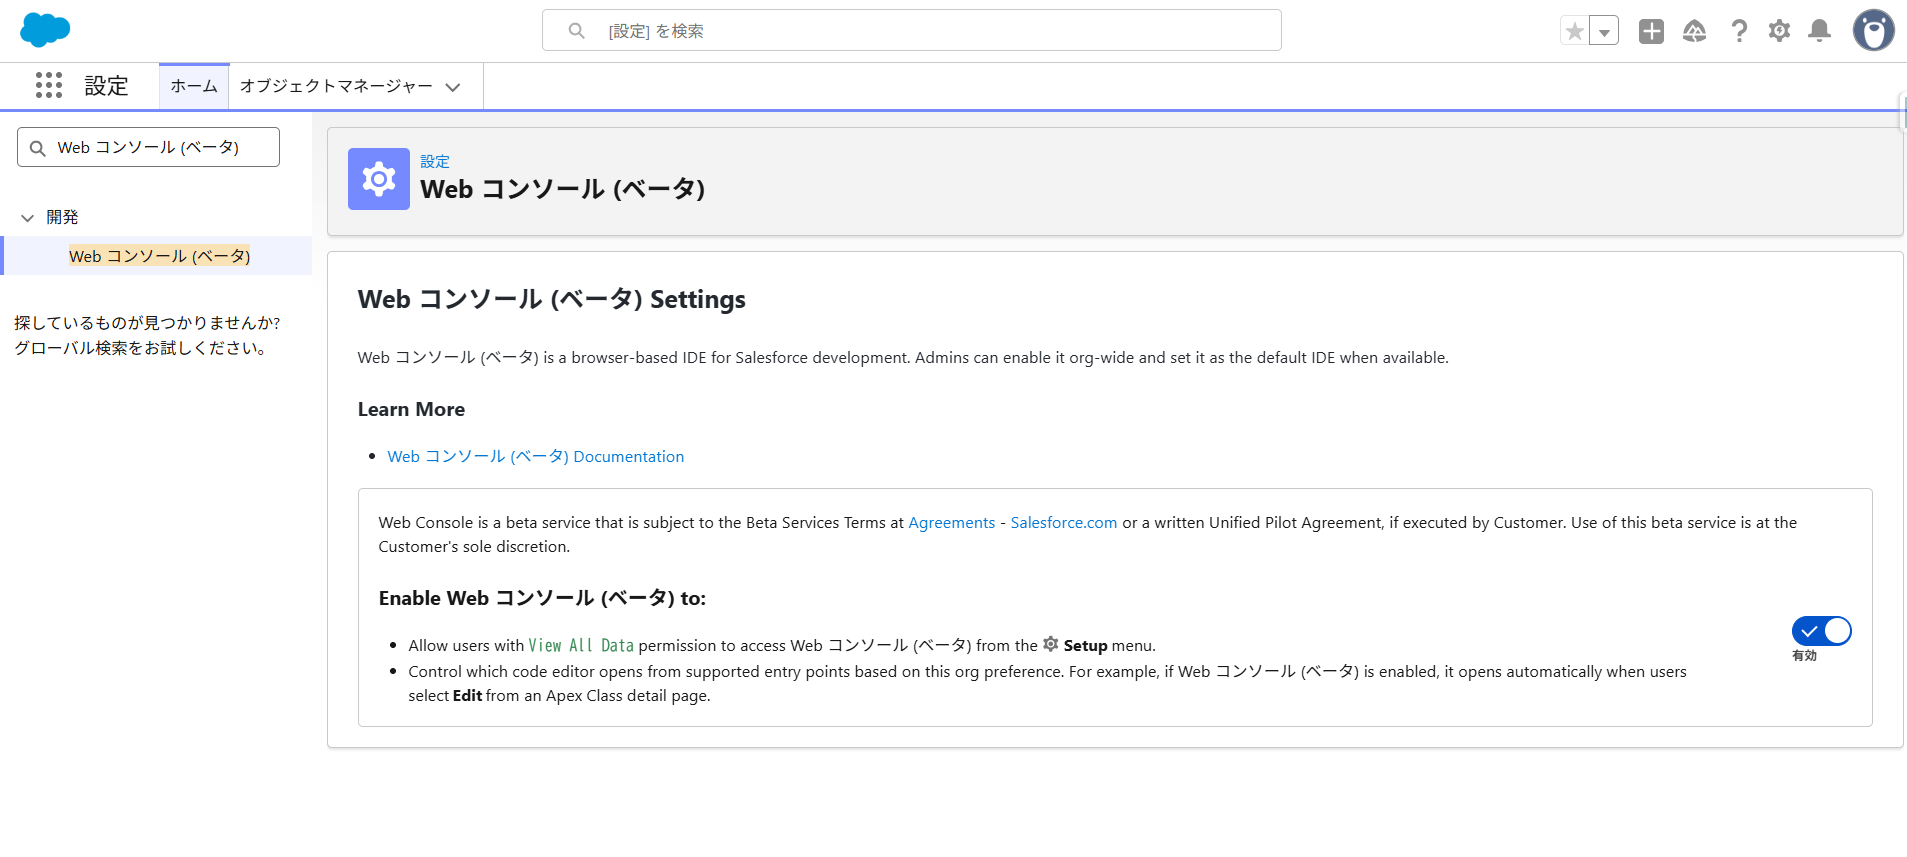
Task: Open the setup gear menu in header
Action: click(1779, 31)
